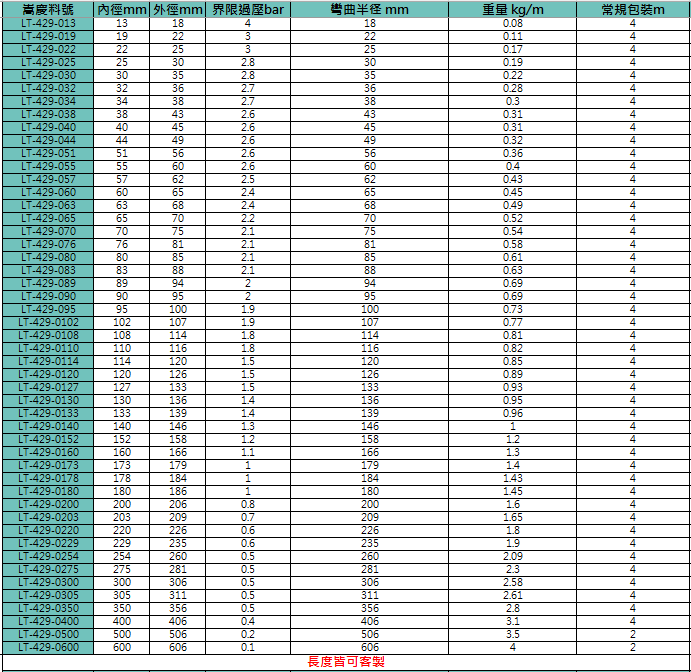
Task: Click the LT-429-022 row label
Action: point(48,49)
